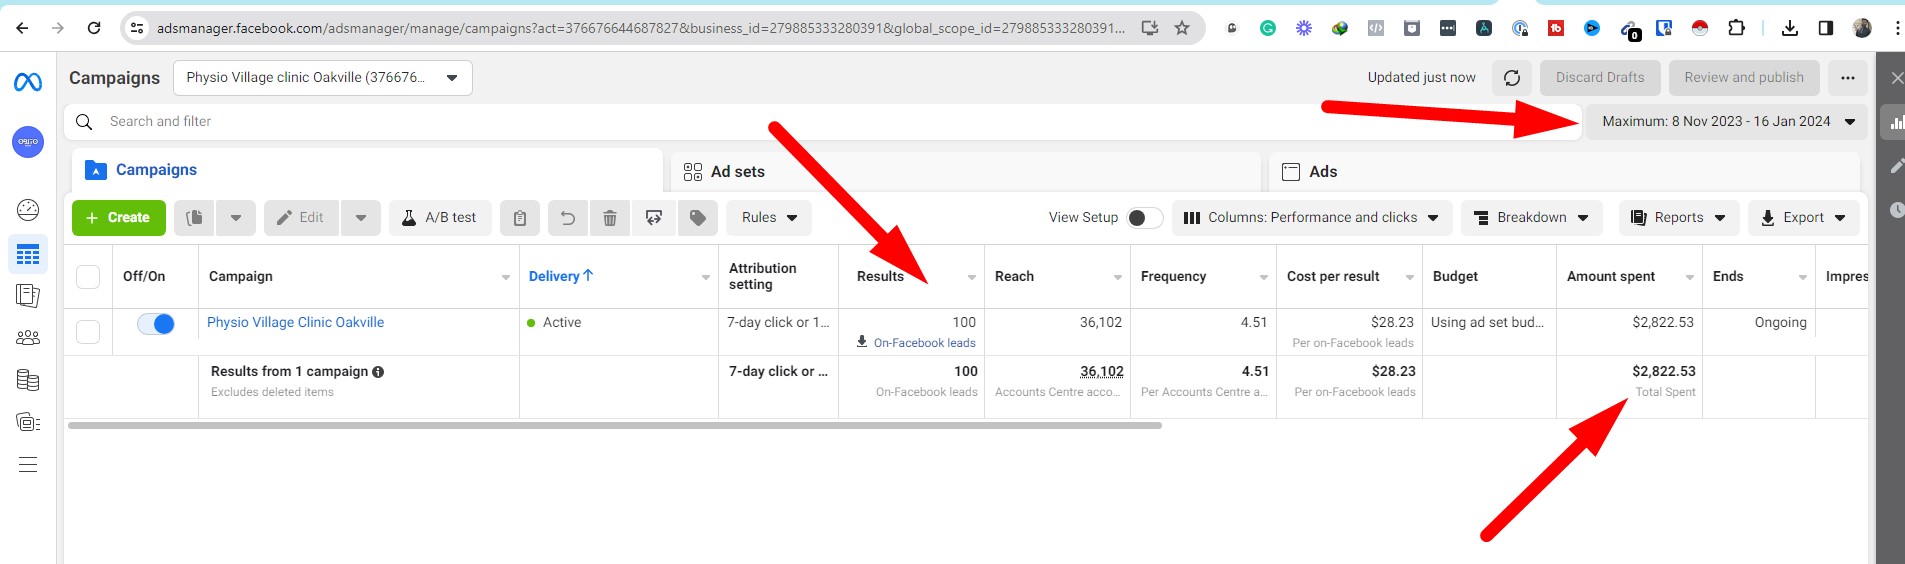Sort by Amount spent column header
The height and width of the screenshot is (564, 1905).
(1611, 277)
